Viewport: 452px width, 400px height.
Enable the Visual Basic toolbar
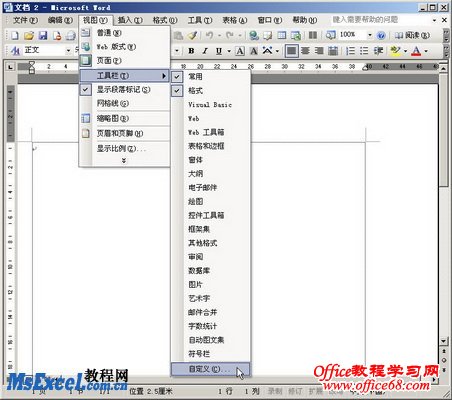(x=211, y=105)
